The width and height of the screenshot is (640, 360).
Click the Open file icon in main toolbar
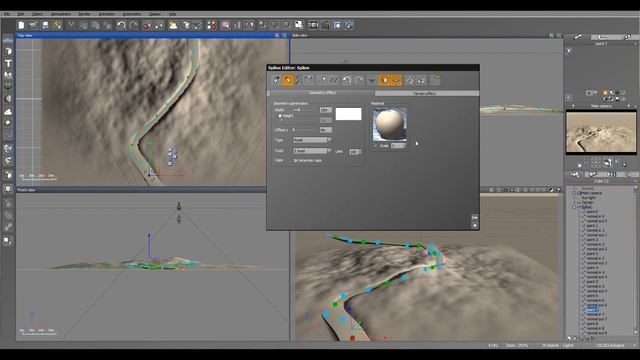point(33,25)
